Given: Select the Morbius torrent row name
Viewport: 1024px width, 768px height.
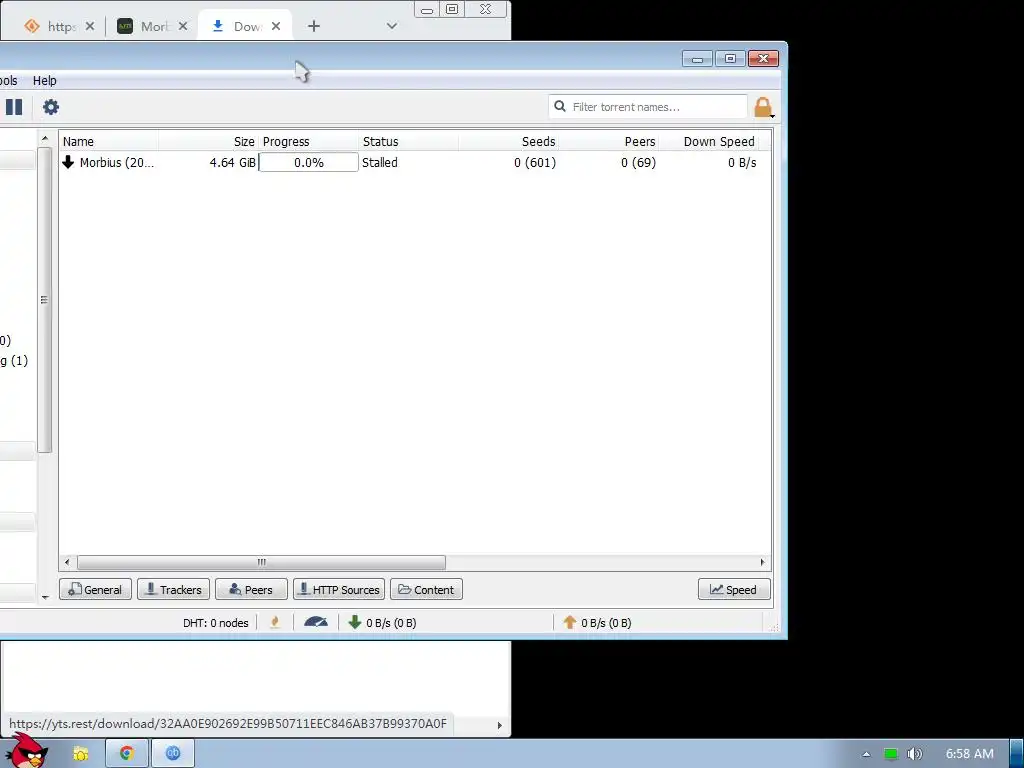Looking at the screenshot, I should tap(117, 163).
